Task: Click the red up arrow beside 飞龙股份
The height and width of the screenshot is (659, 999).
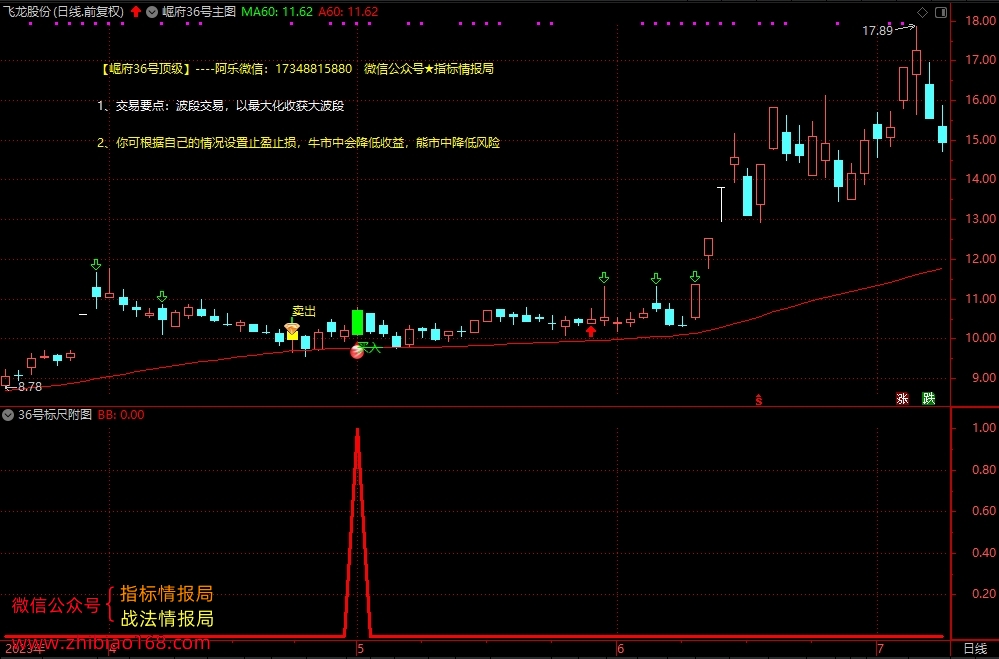Action: pyautogui.click(x=136, y=11)
